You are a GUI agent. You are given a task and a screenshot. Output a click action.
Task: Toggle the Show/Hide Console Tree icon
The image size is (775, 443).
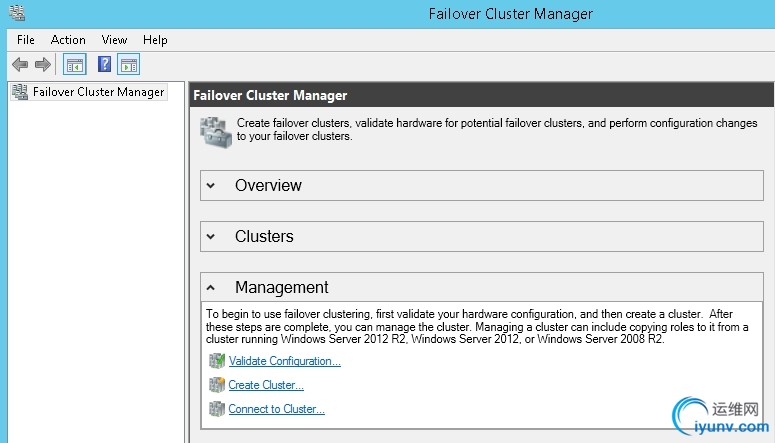click(x=75, y=64)
